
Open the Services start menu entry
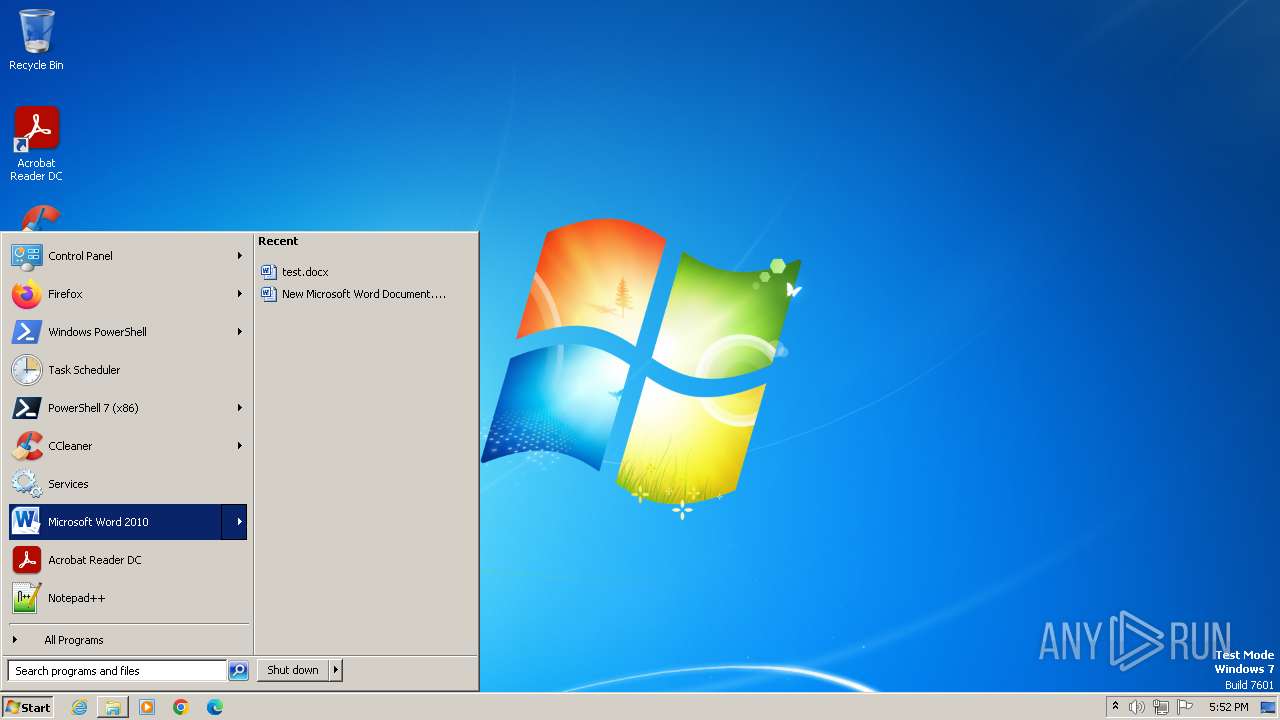pos(128,484)
